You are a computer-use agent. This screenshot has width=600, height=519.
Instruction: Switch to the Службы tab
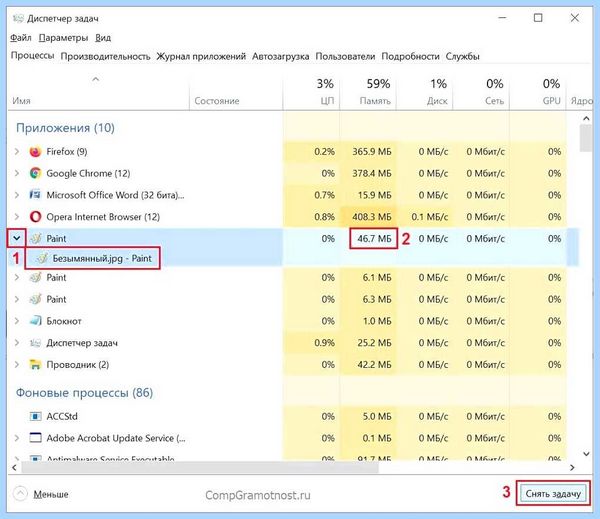pos(462,56)
